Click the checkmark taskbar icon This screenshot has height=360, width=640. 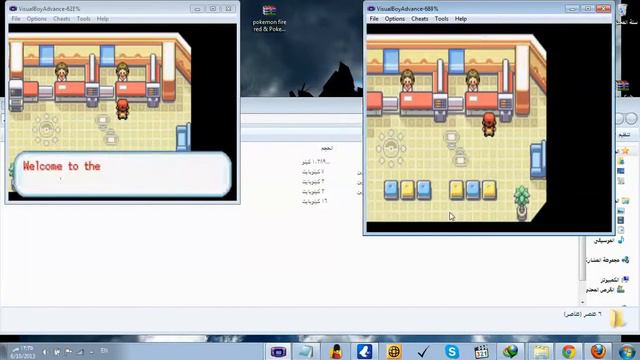point(423,351)
